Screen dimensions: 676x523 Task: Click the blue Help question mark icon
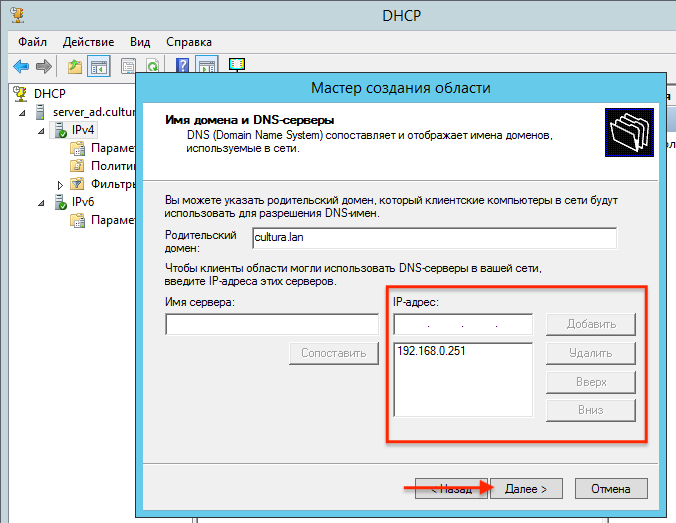[183, 67]
